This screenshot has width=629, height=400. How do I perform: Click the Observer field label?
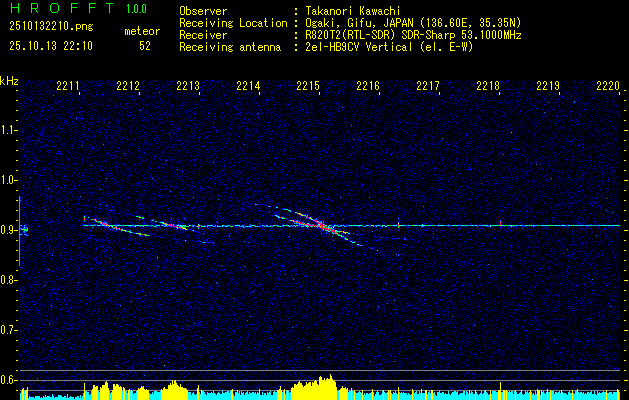203,11
